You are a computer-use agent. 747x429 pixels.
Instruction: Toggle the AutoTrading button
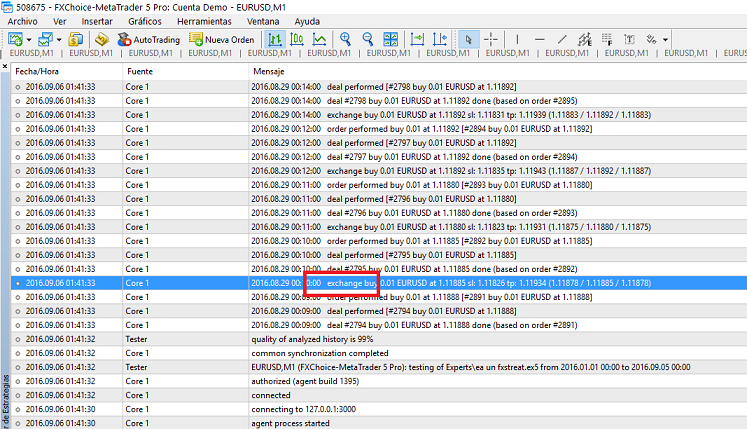[147, 39]
